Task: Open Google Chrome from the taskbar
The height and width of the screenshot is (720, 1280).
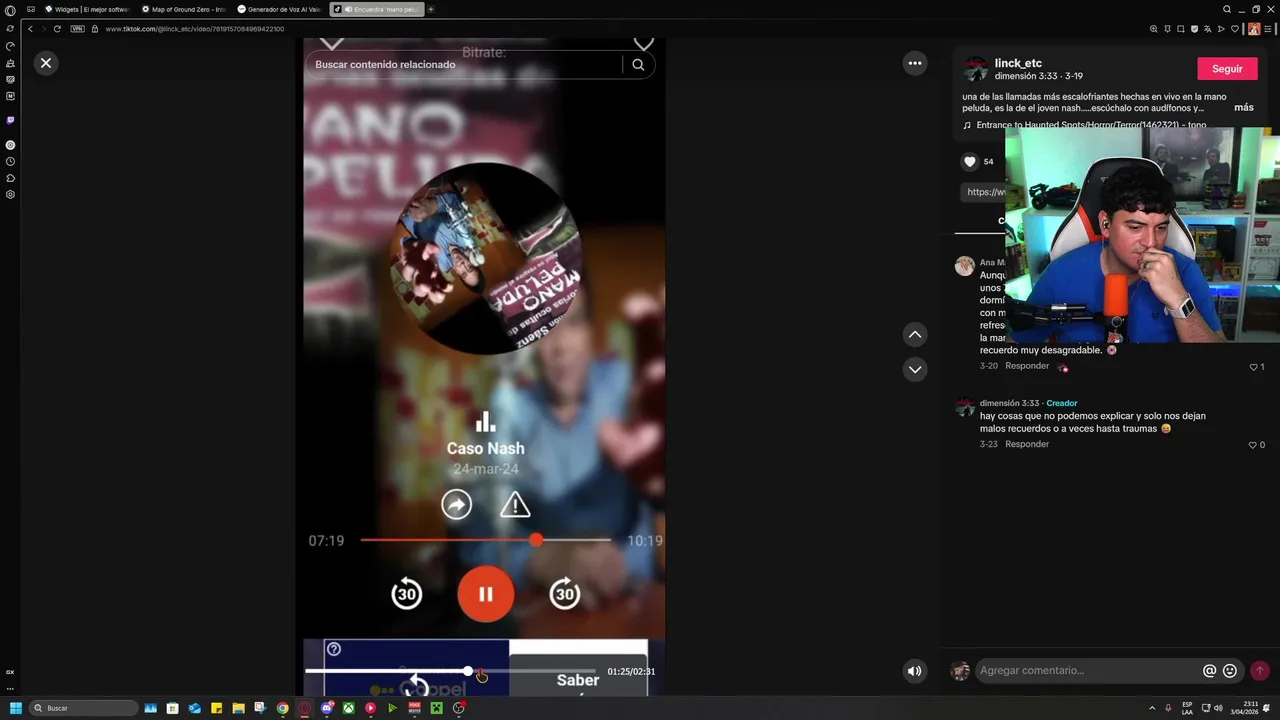Action: coord(282,708)
